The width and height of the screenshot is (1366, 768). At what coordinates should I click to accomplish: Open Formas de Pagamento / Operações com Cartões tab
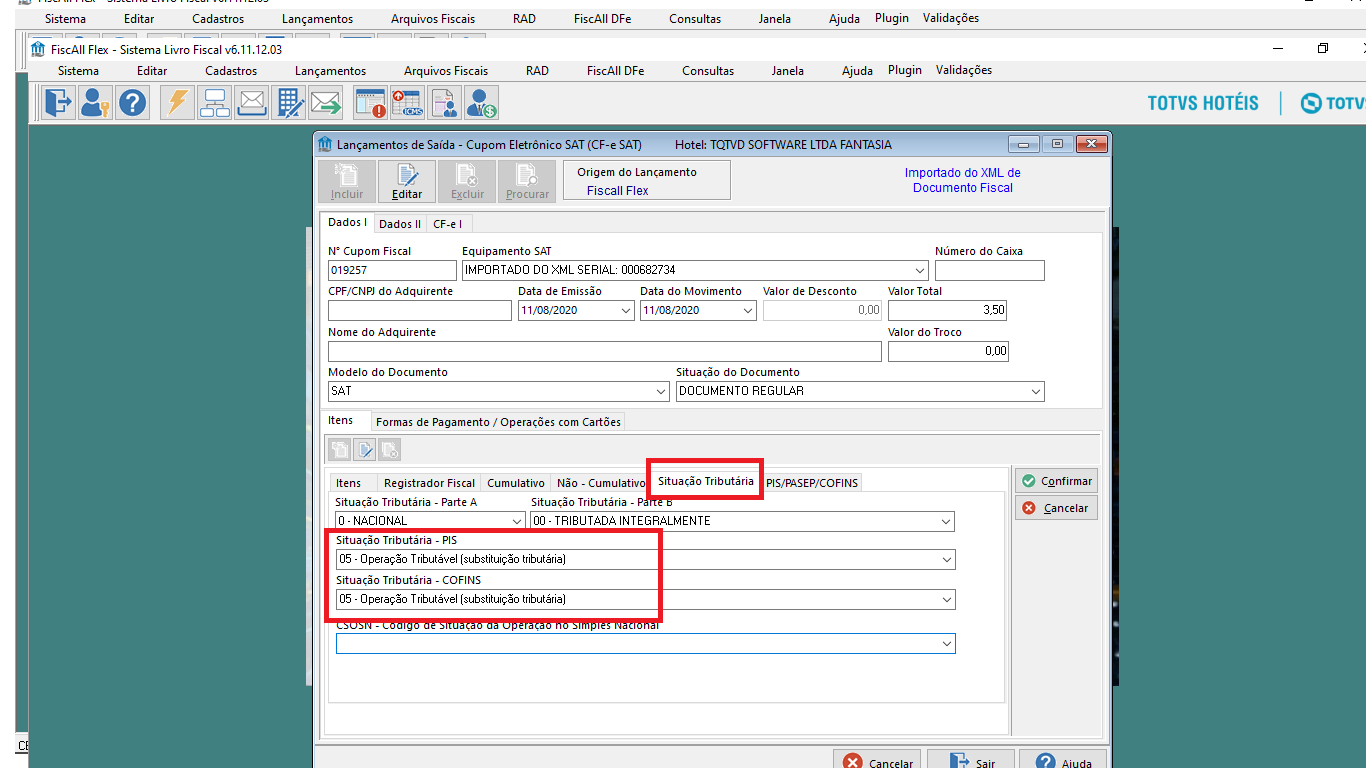coord(498,422)
